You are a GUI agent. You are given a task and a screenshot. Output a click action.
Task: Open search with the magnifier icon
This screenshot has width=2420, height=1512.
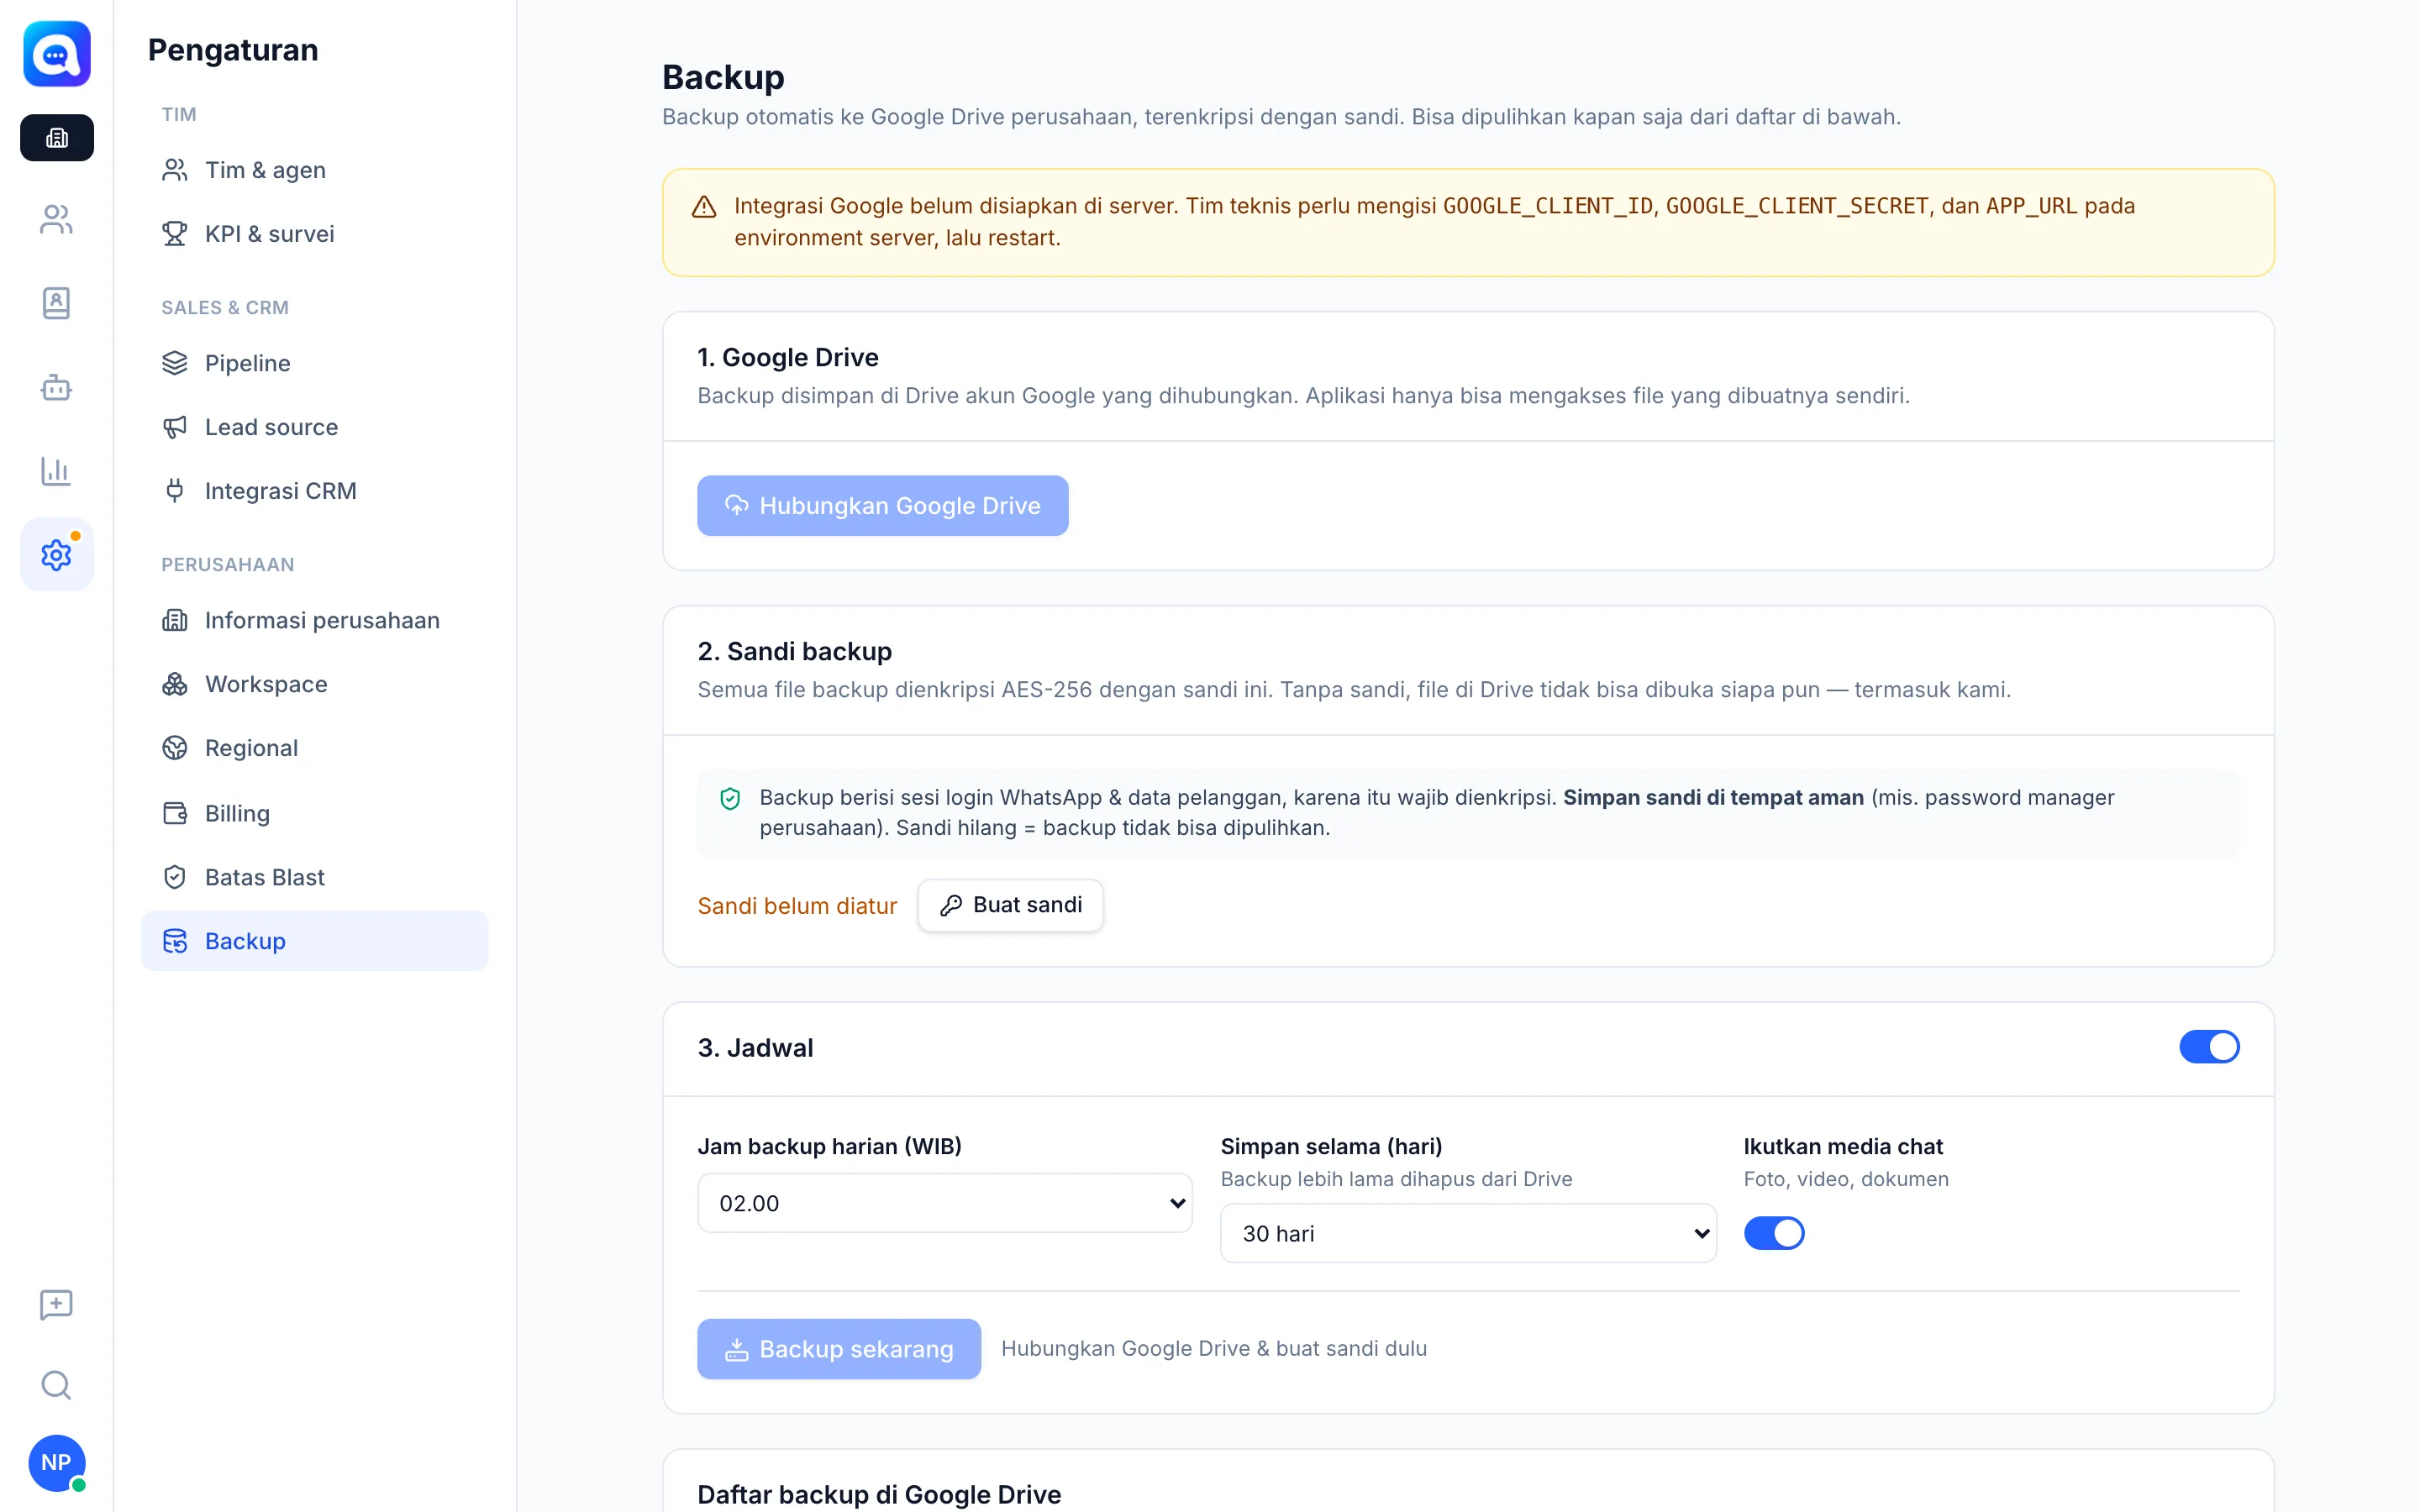(x=57, y=1385)
